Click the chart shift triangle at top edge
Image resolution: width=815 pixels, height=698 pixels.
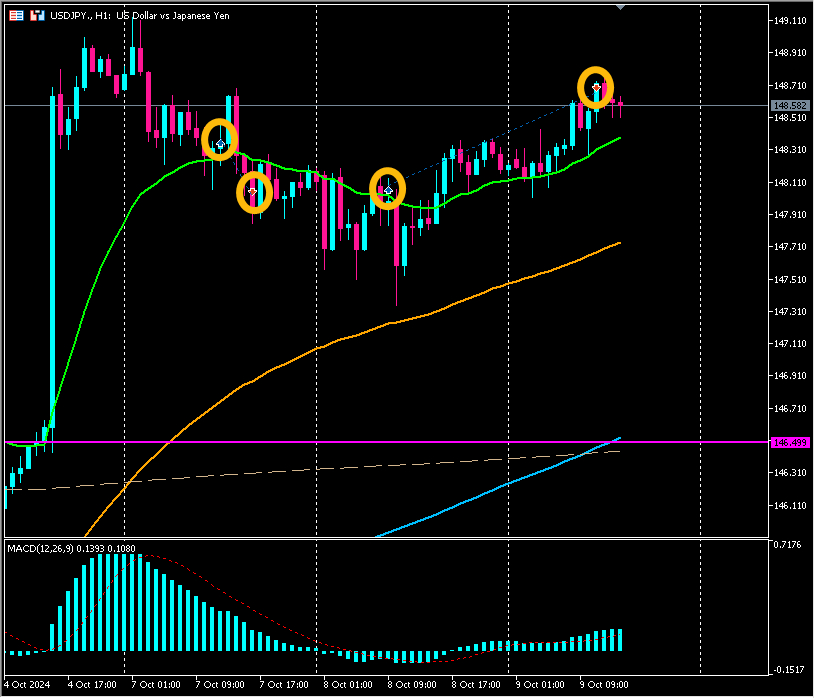pyautogui.click(x=620, y=6)
